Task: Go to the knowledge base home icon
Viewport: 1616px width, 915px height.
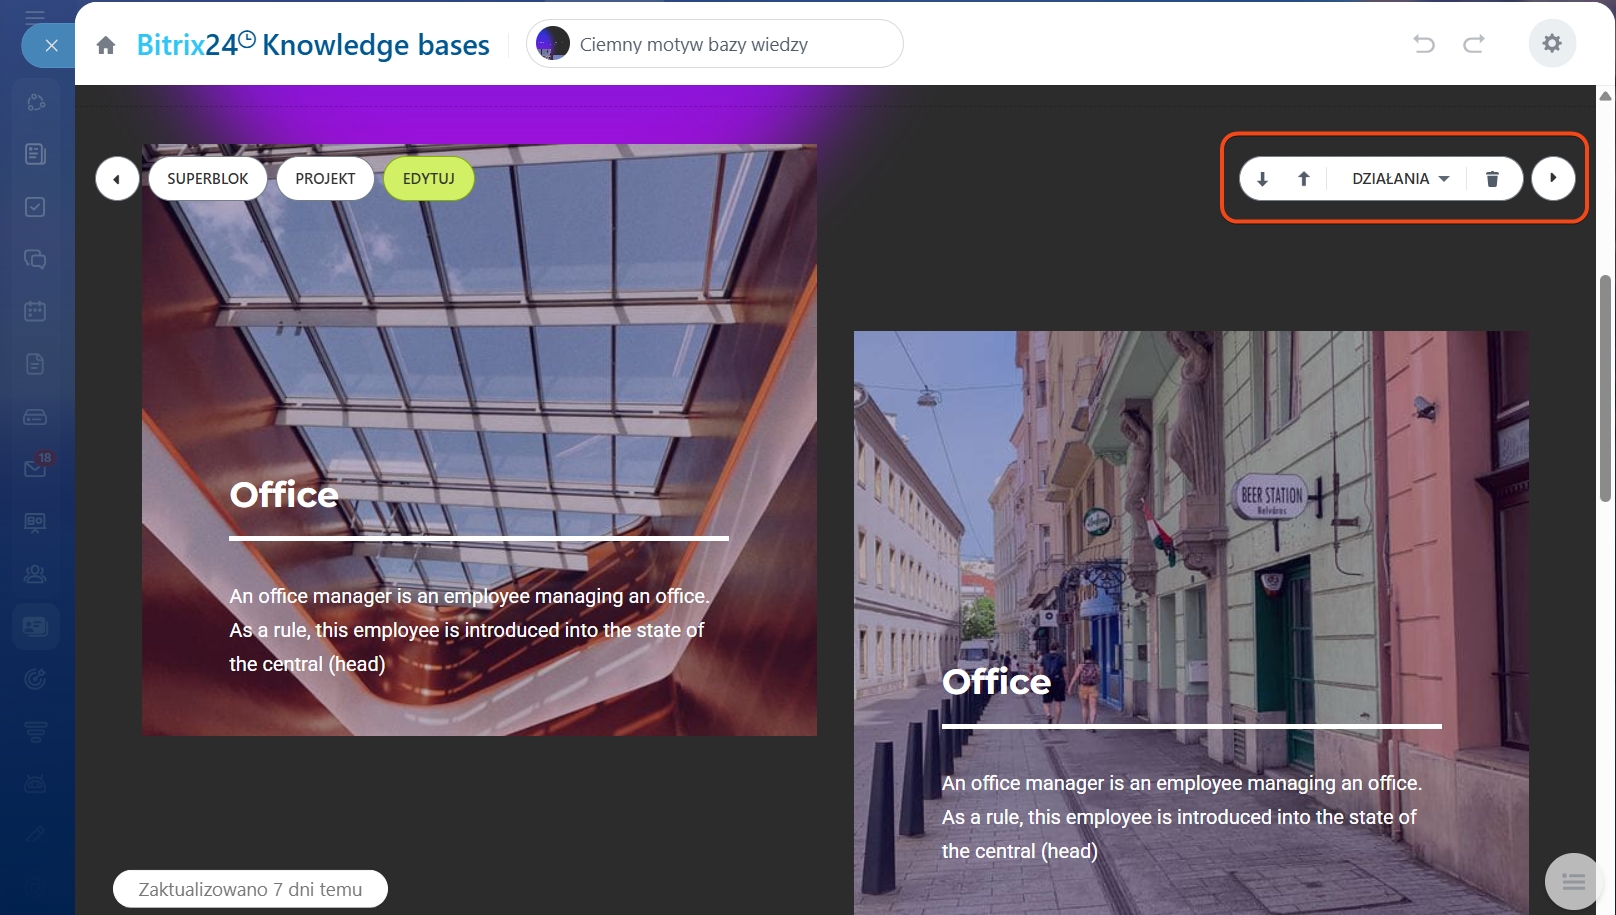Action: pos(106,45)
